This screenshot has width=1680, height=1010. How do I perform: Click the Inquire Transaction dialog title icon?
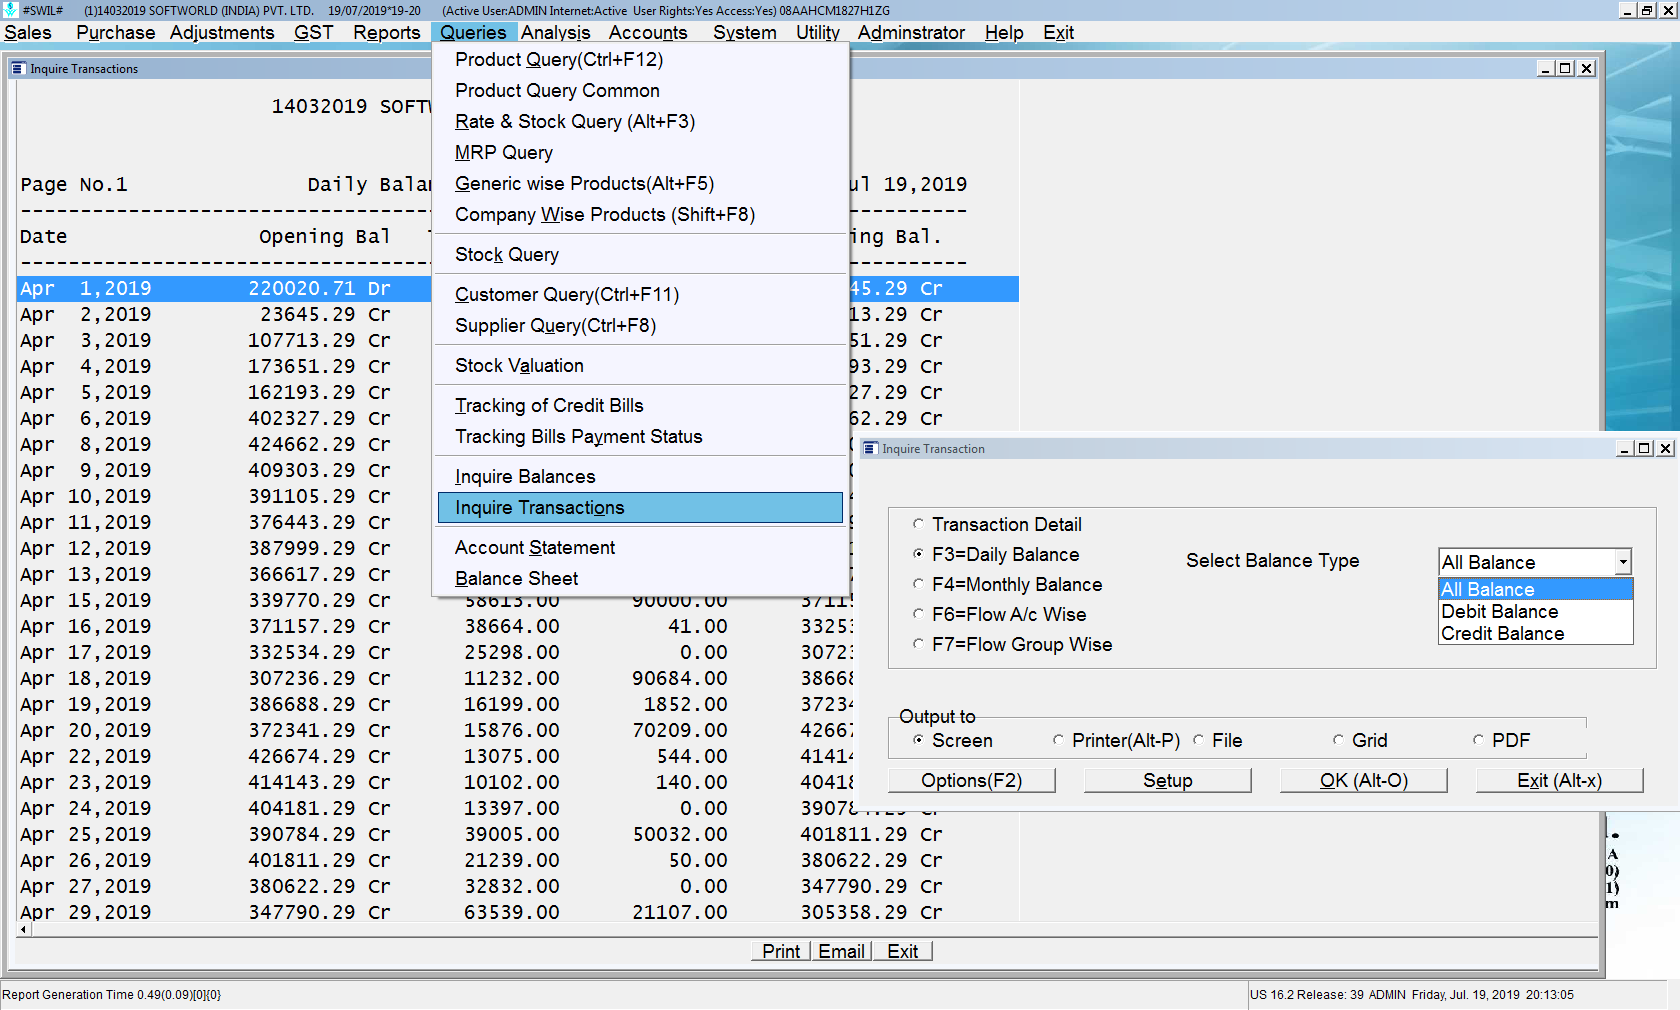(870, 449)
